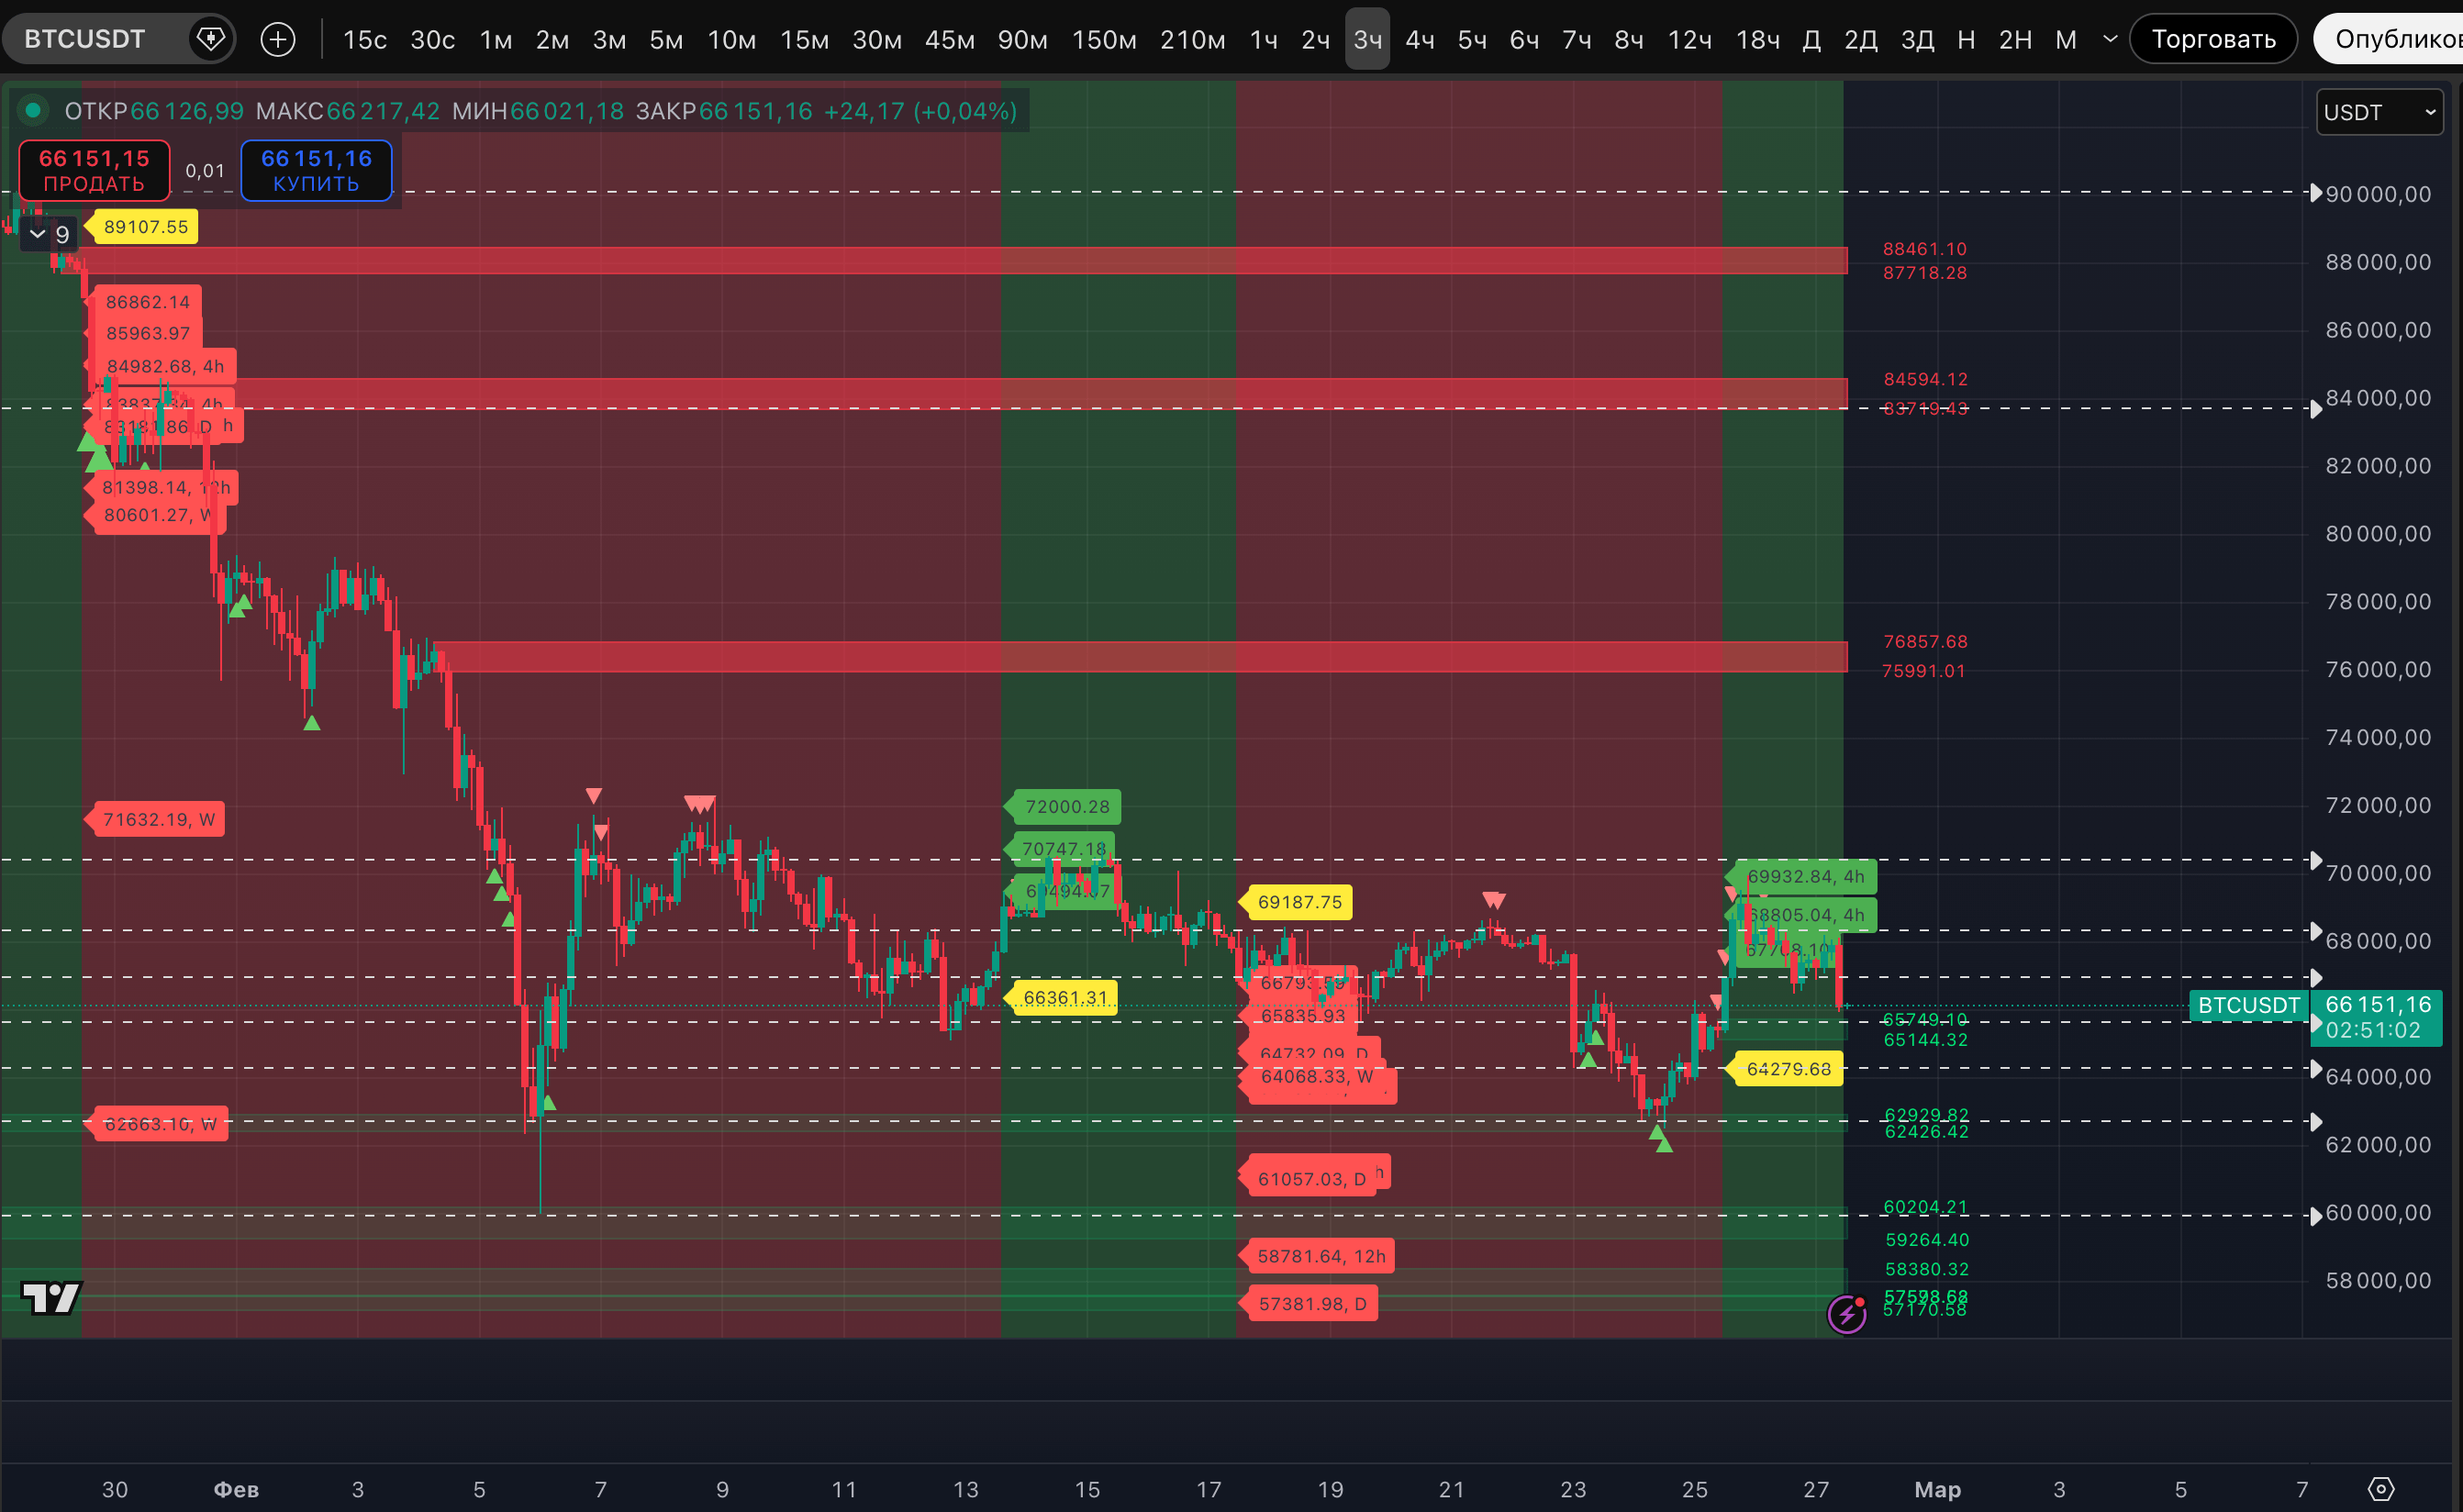This screenshot has width=2463, height=1512.
Task: Click the arrow marker at 90 000 level
Action: tap(2315, 193)
